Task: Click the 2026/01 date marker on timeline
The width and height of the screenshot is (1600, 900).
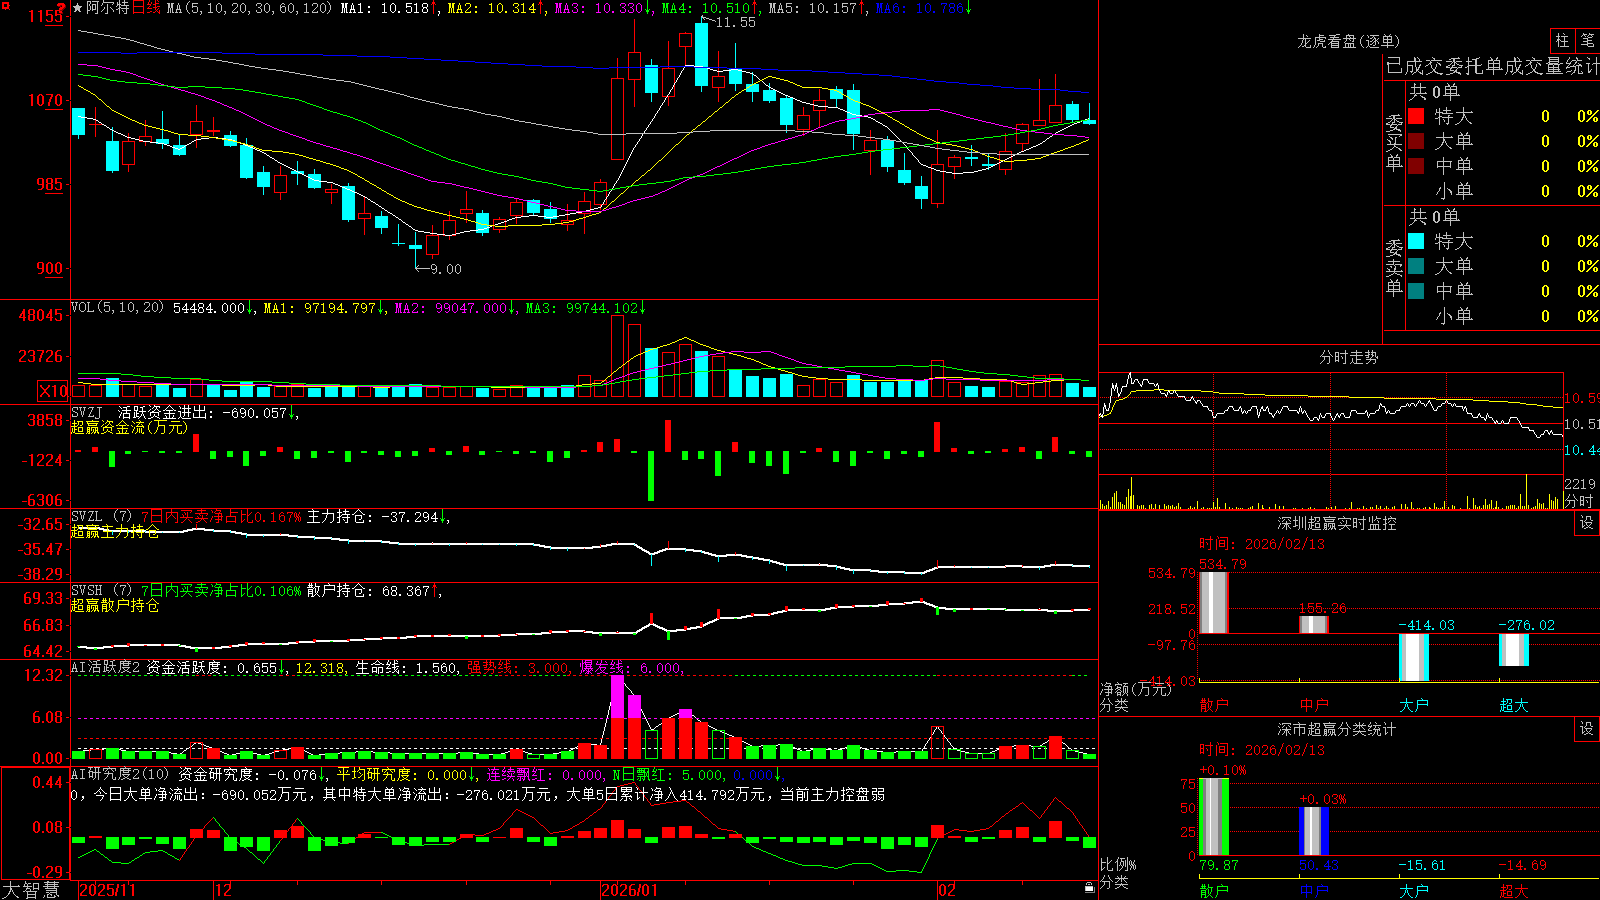Action: [x=629, y=890]
